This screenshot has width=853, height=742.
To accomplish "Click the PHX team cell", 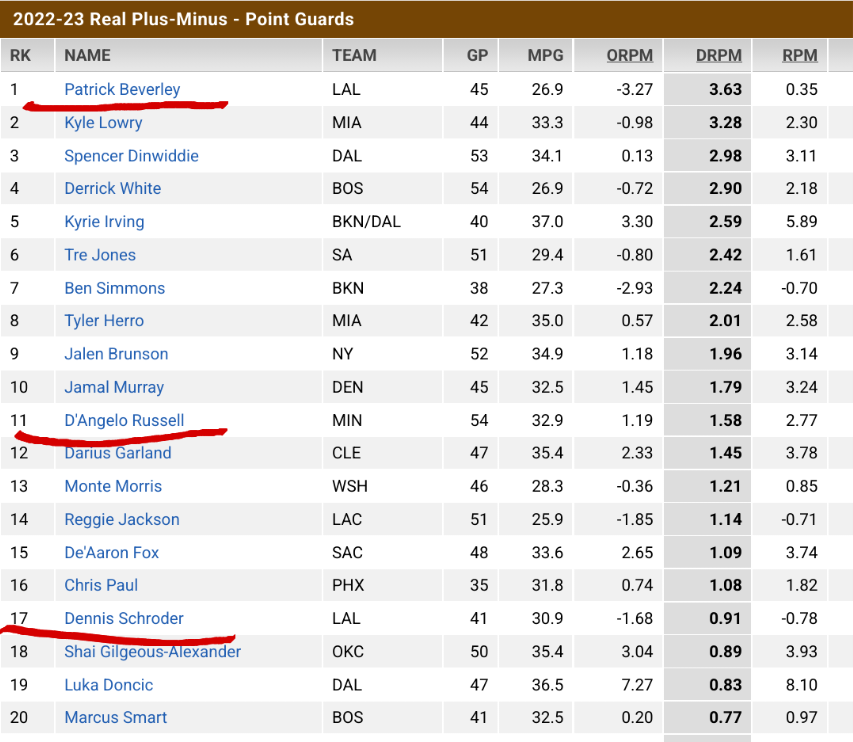I will (x=348, y=585).
